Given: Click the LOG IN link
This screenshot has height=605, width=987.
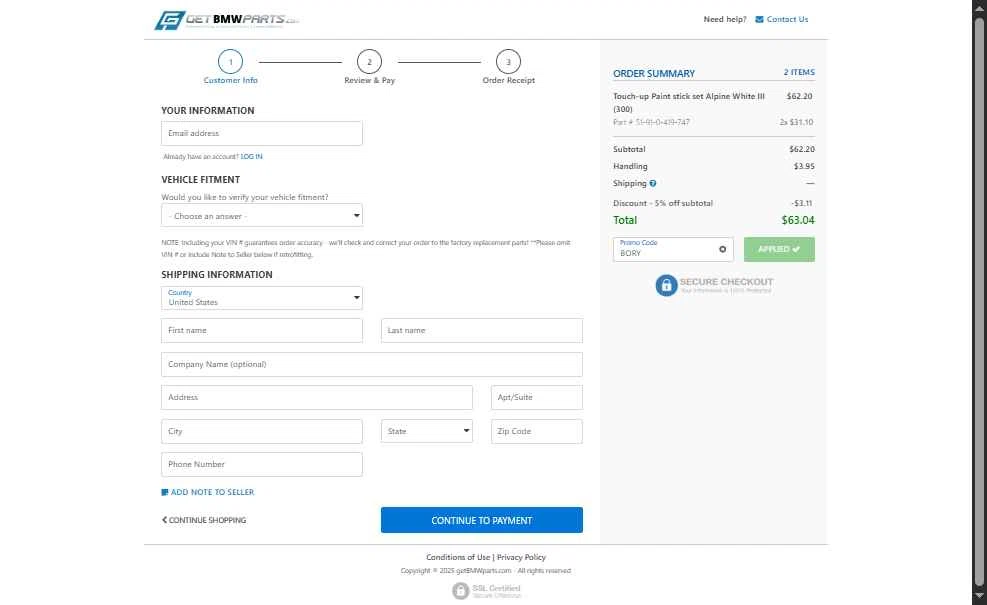Looking at the screenshot, I should point(252,157).
